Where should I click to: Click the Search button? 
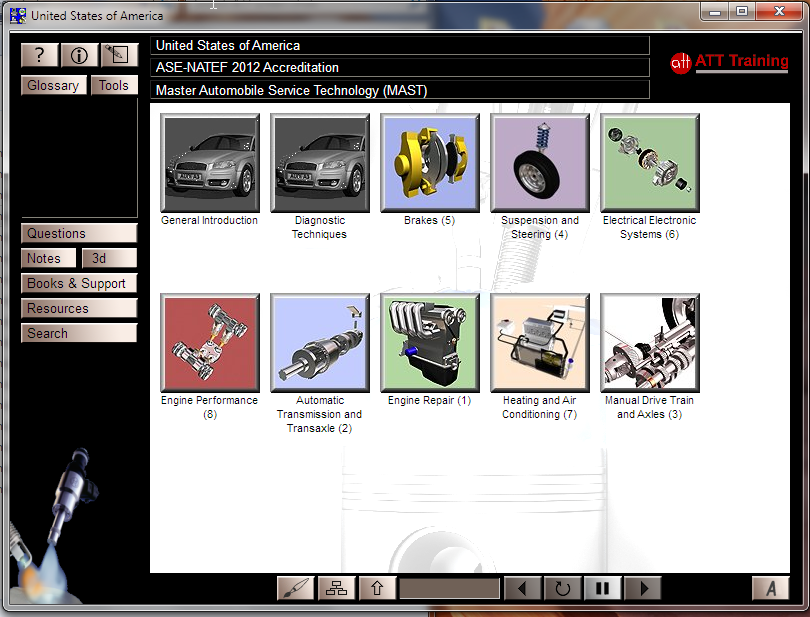(x=79, y=333)
